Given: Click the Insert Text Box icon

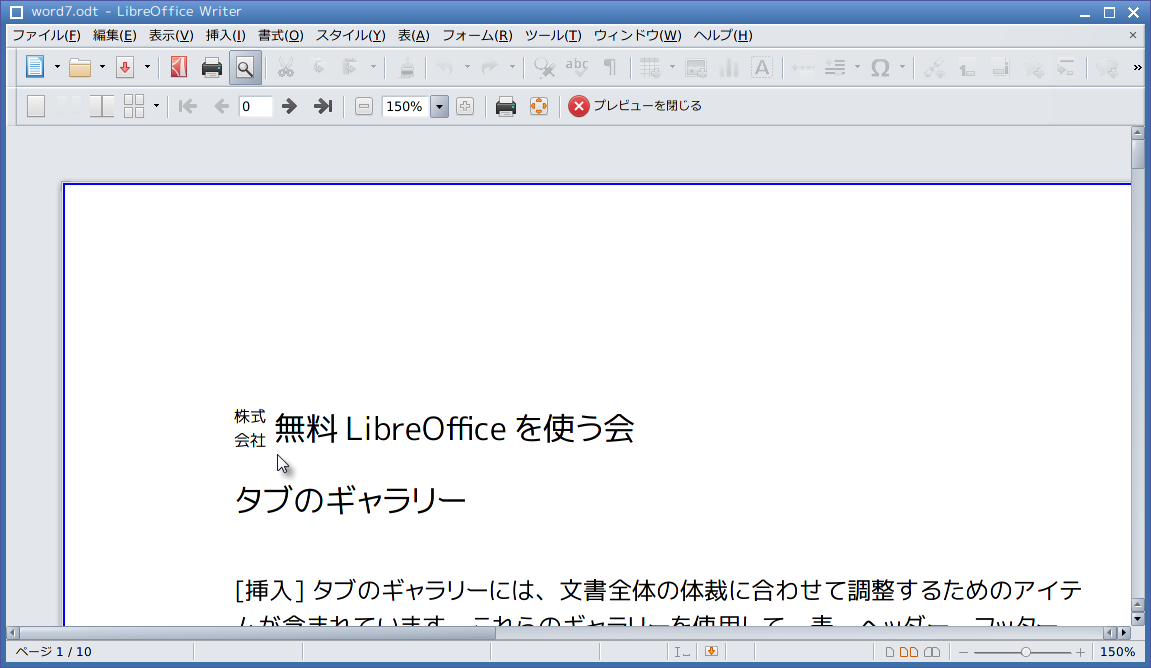Looking at the screenshot, I should pos(762,68).
